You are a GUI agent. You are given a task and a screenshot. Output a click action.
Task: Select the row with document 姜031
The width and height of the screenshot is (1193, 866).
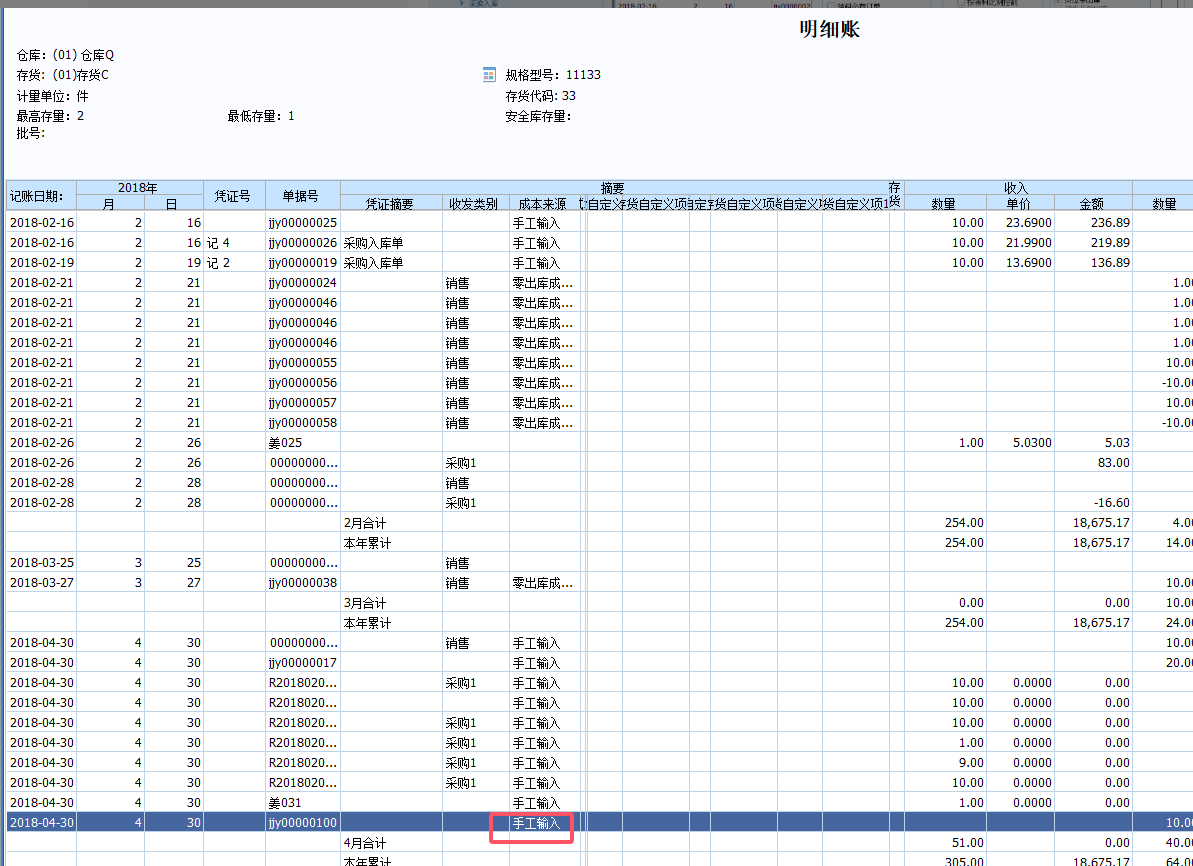pyautogui.click(x=287, y=802)
